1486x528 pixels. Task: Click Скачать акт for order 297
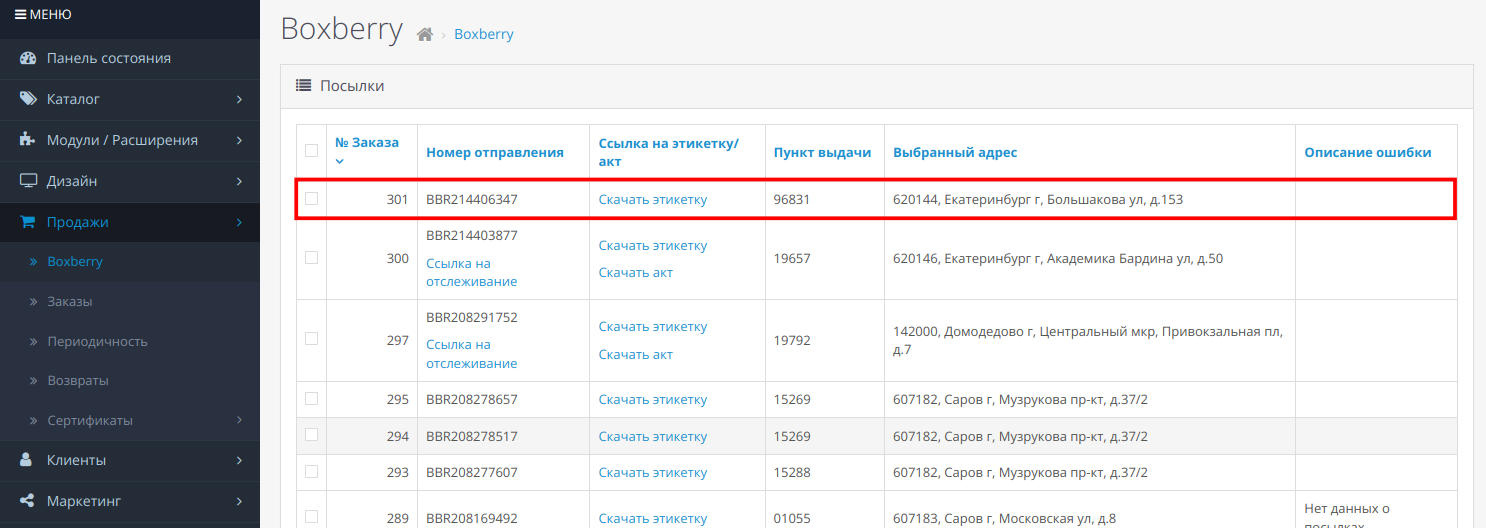pyautogui.click(x=636, y=354)
